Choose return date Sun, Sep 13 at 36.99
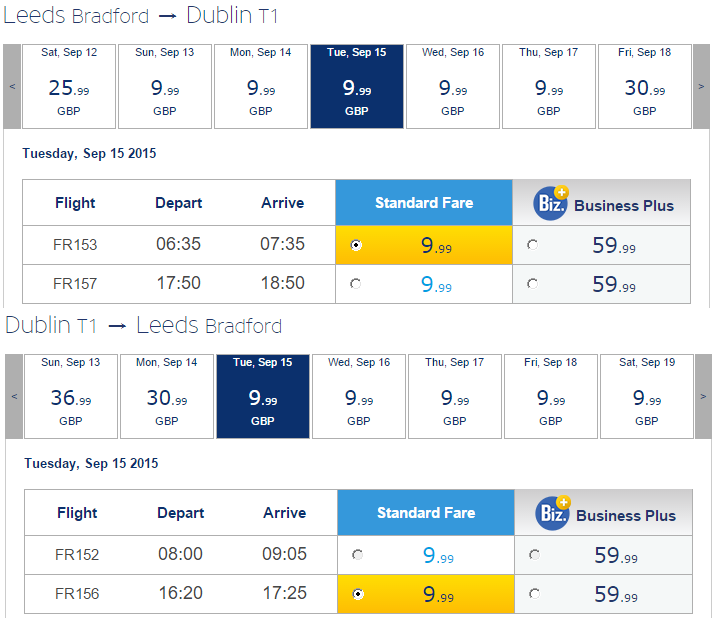This screenshot has height=618, width=714. (71, 396)
